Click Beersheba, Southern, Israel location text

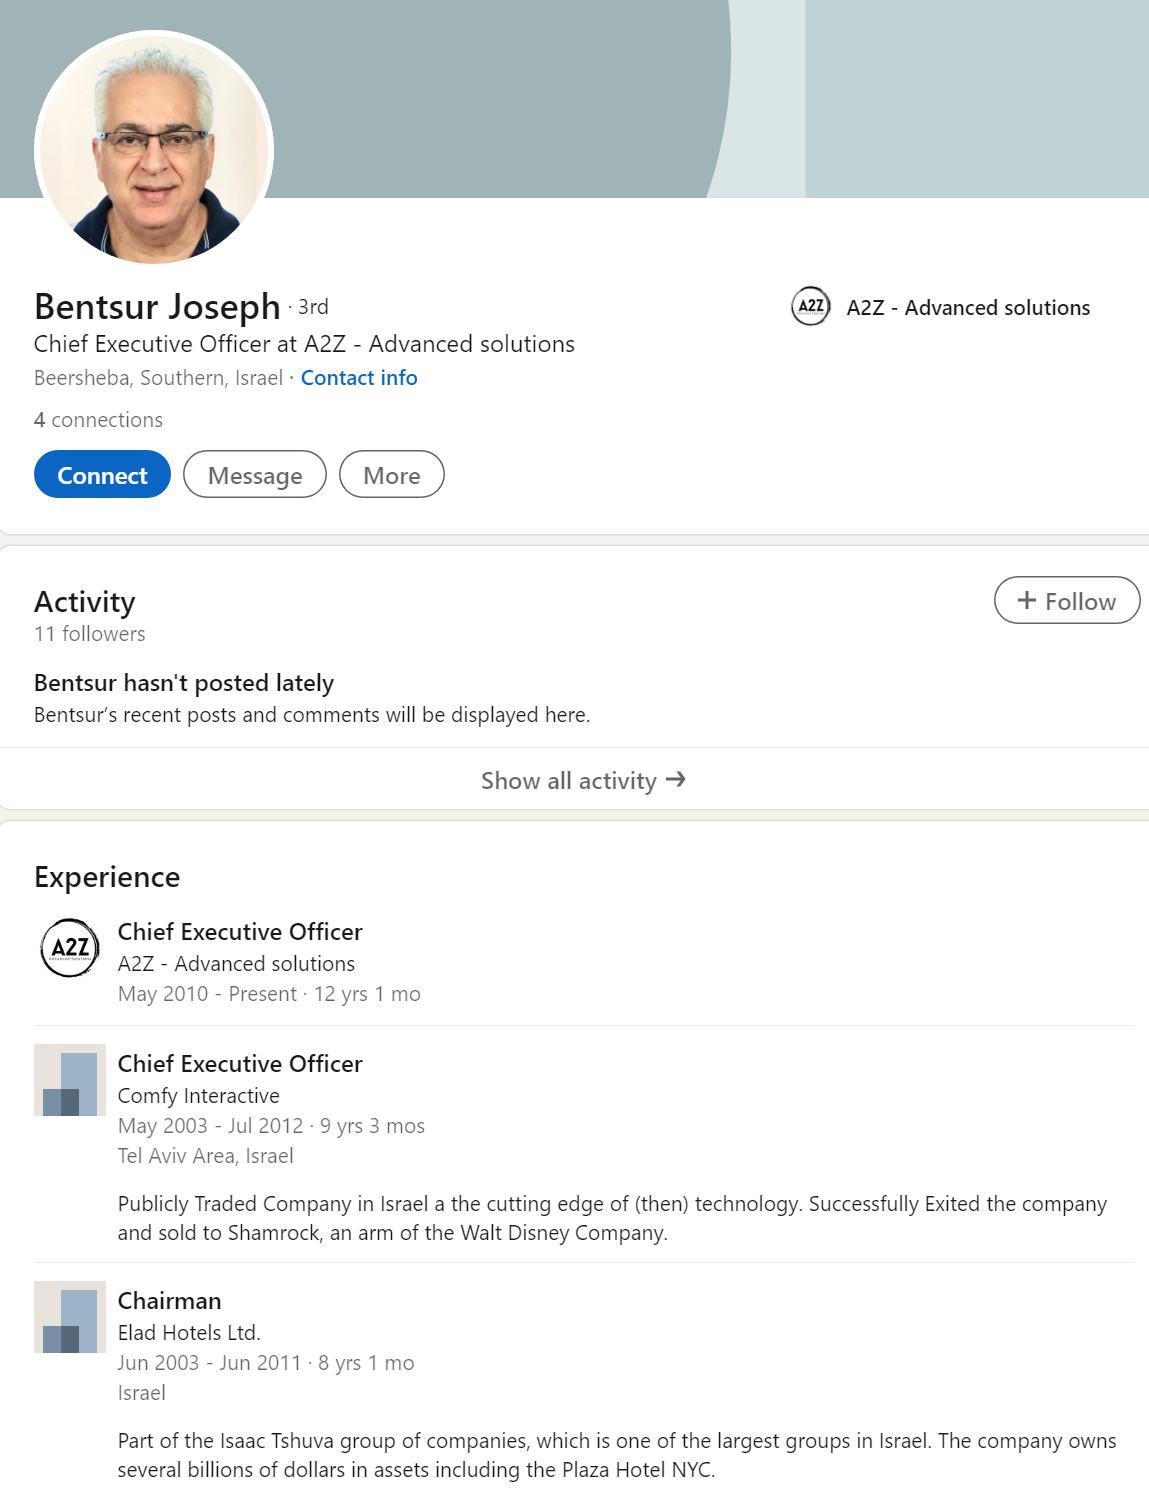pyautogui.click(x=158, y=378)
